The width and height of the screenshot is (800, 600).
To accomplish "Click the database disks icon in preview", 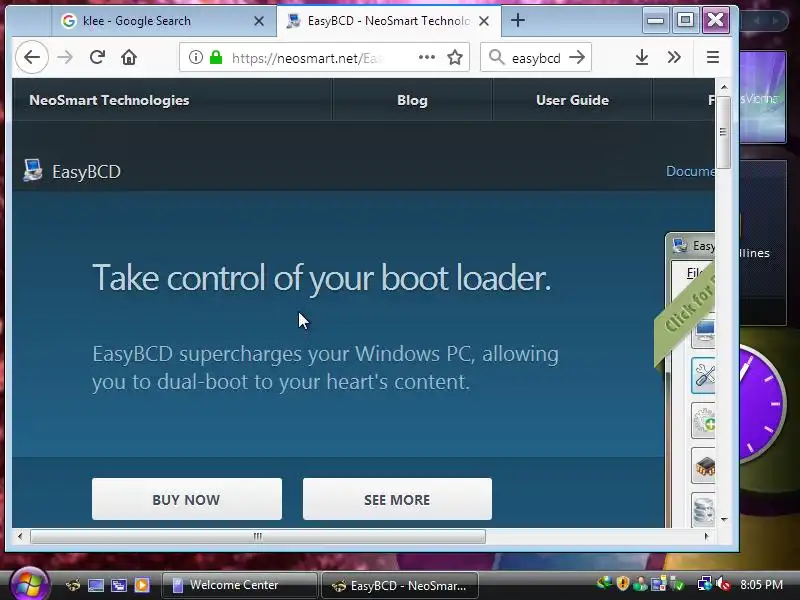I will [x=704, y=509].
